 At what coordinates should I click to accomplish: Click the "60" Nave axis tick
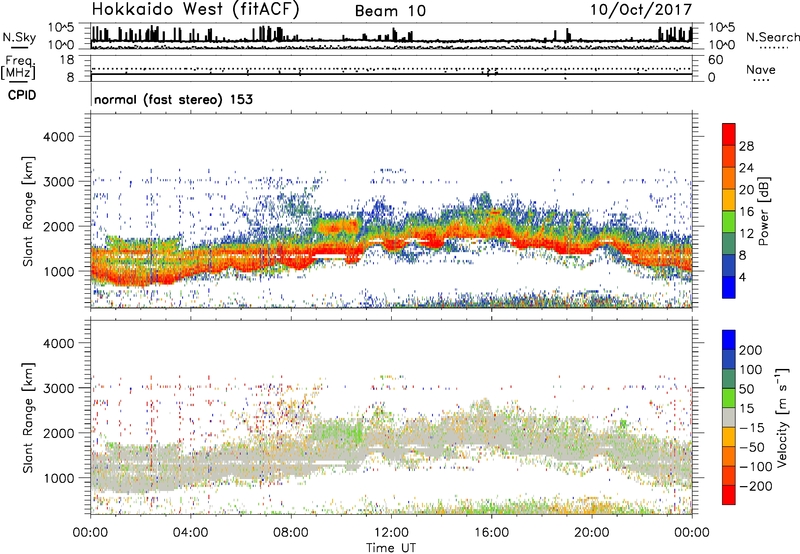tap(716, 60)
